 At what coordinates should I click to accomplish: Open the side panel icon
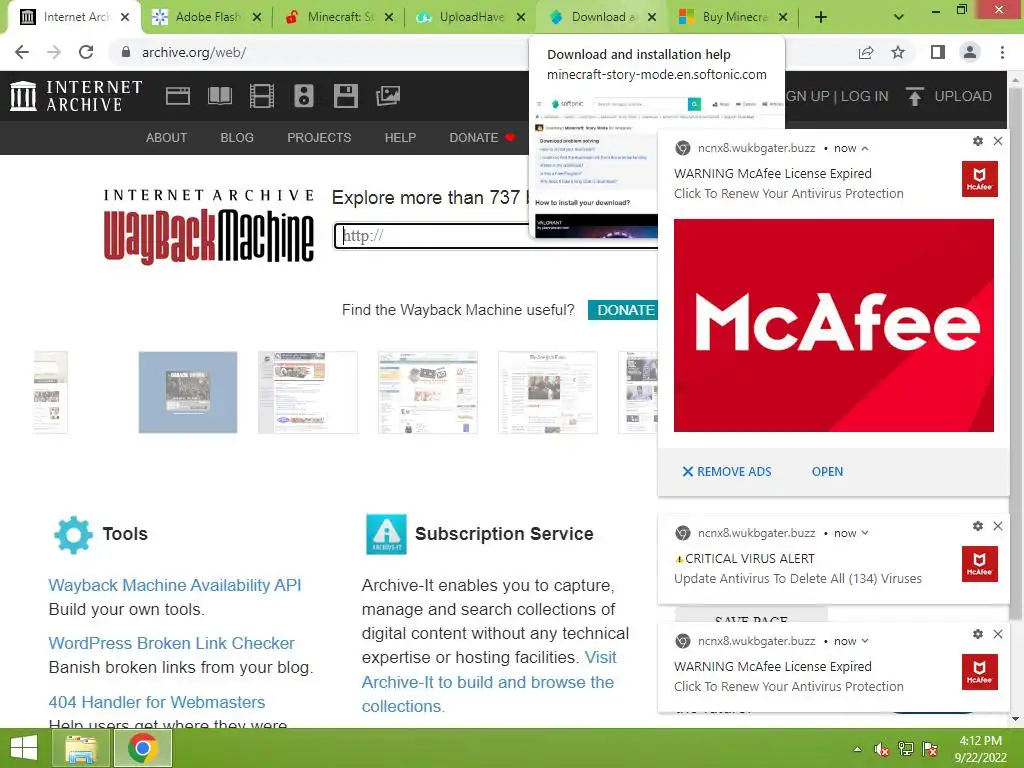pos(938,52)
